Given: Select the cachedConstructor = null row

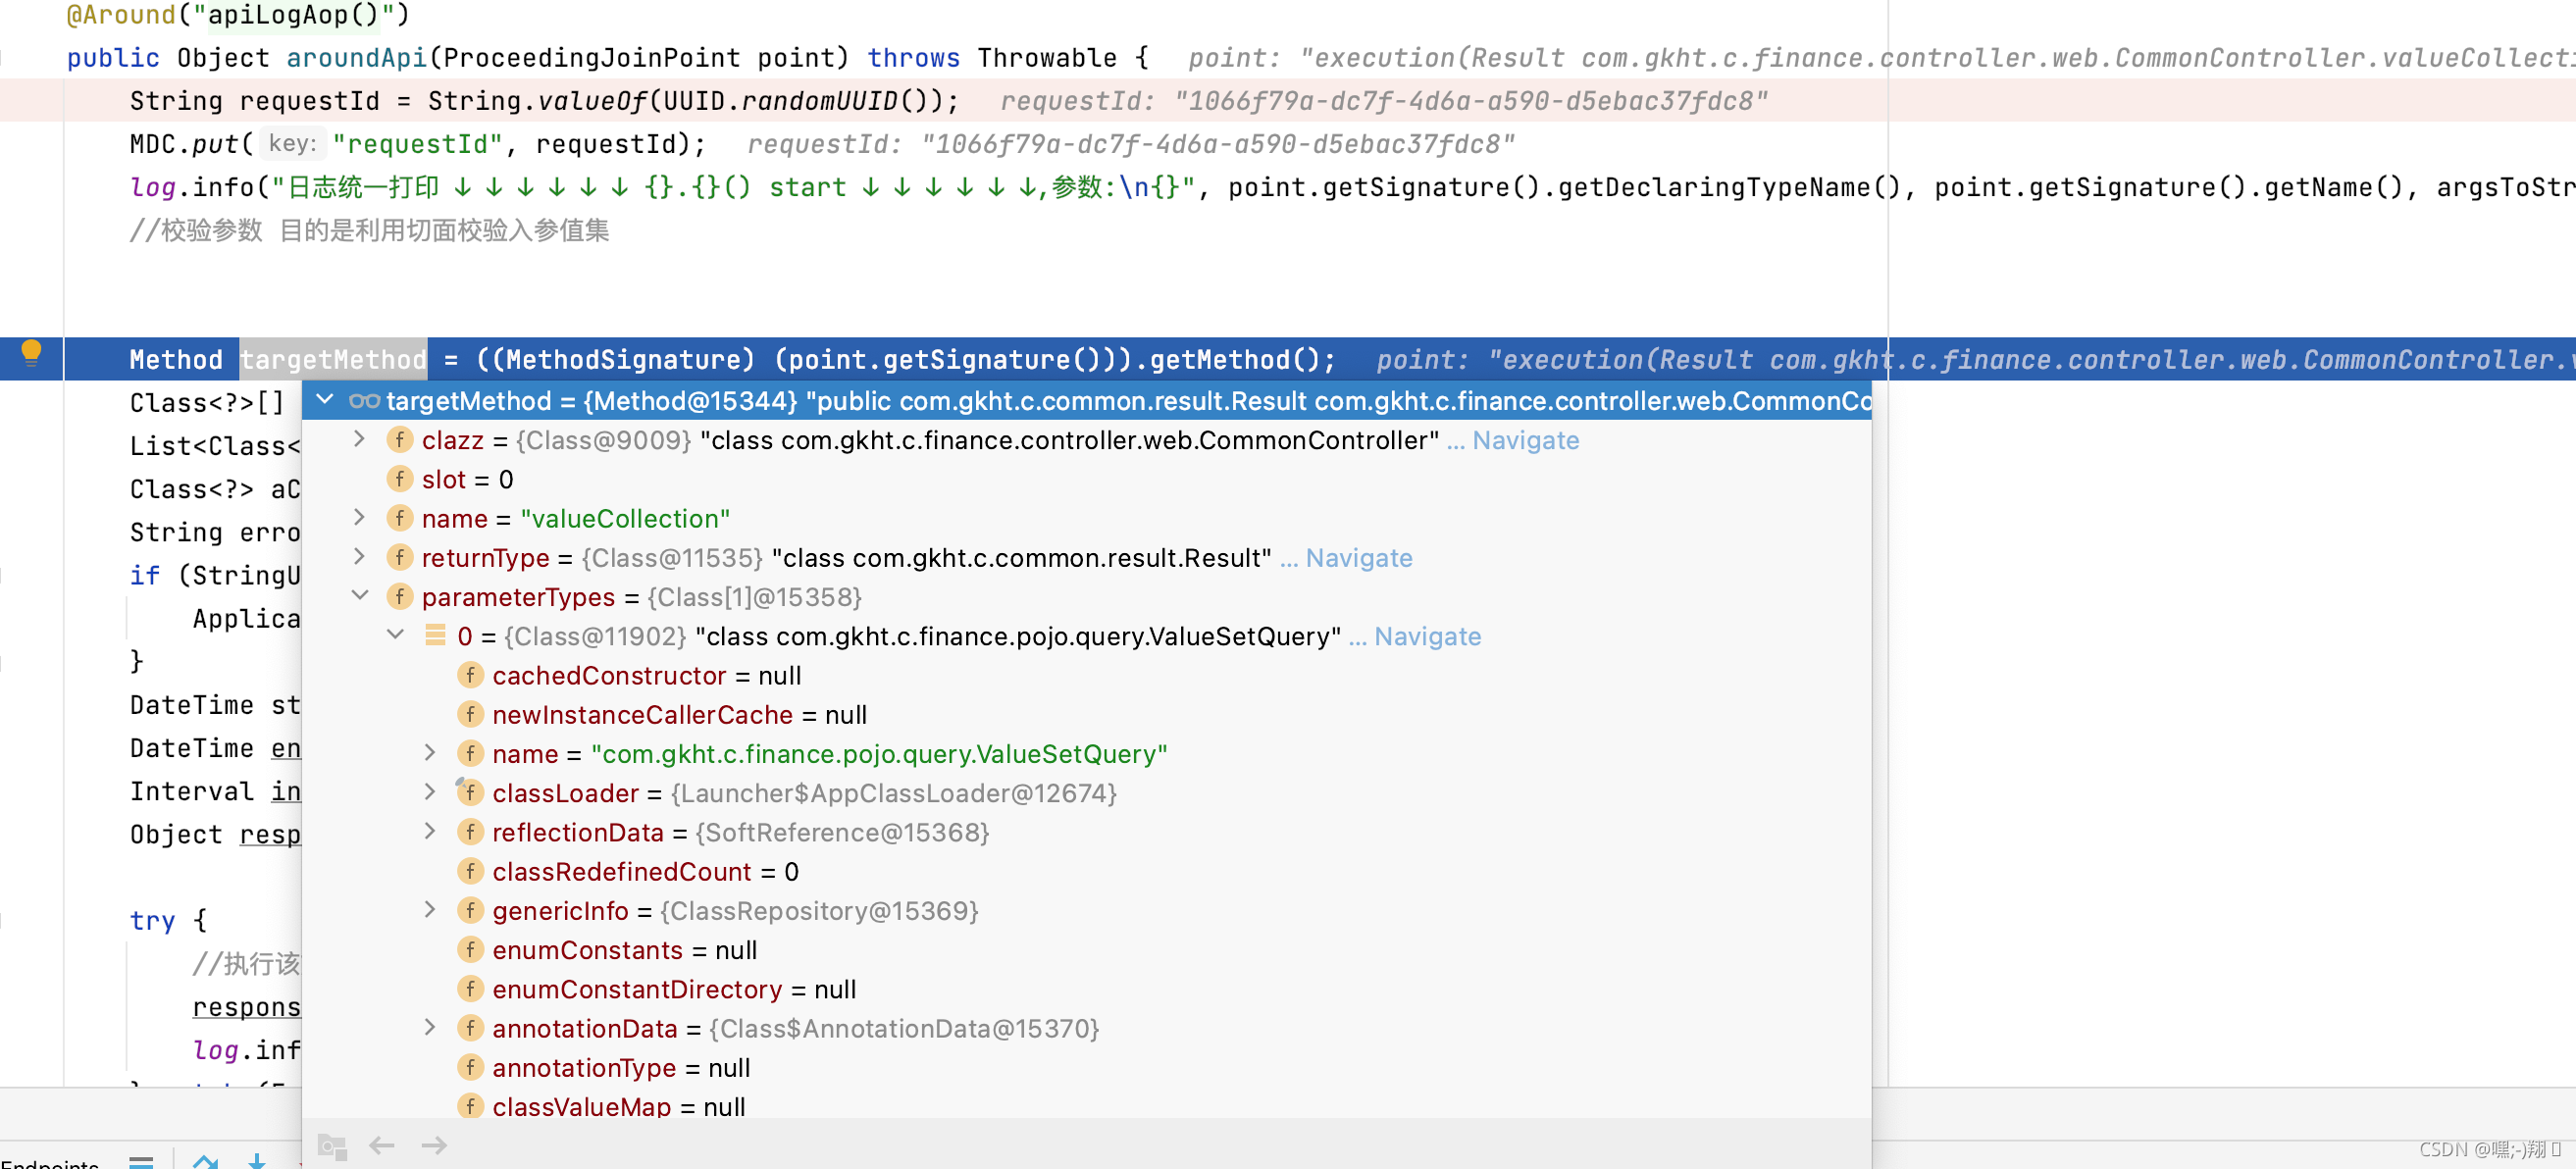Looking at the screenshot, I should click(x=1086, y=675).
